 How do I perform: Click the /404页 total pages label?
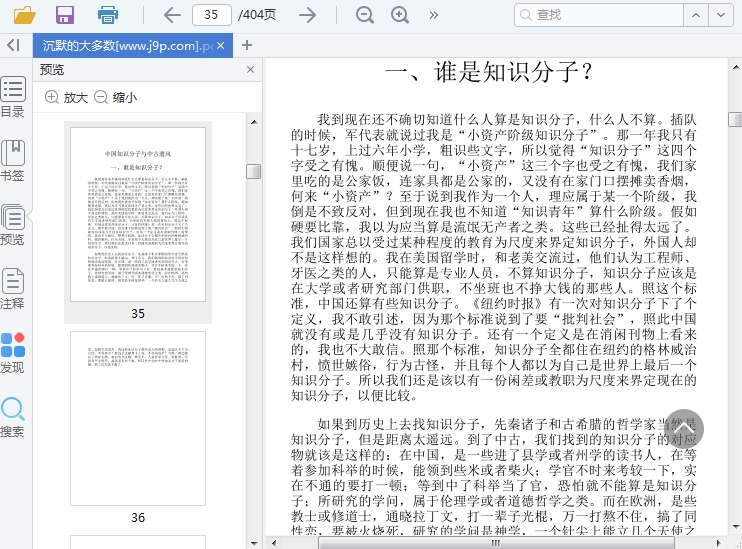point(256,15)
